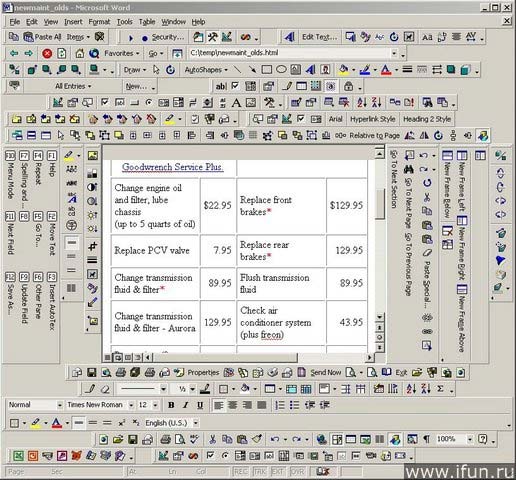Expand the AutoShapes menu
The image size is (516, 480).
[x=206, y=70]
